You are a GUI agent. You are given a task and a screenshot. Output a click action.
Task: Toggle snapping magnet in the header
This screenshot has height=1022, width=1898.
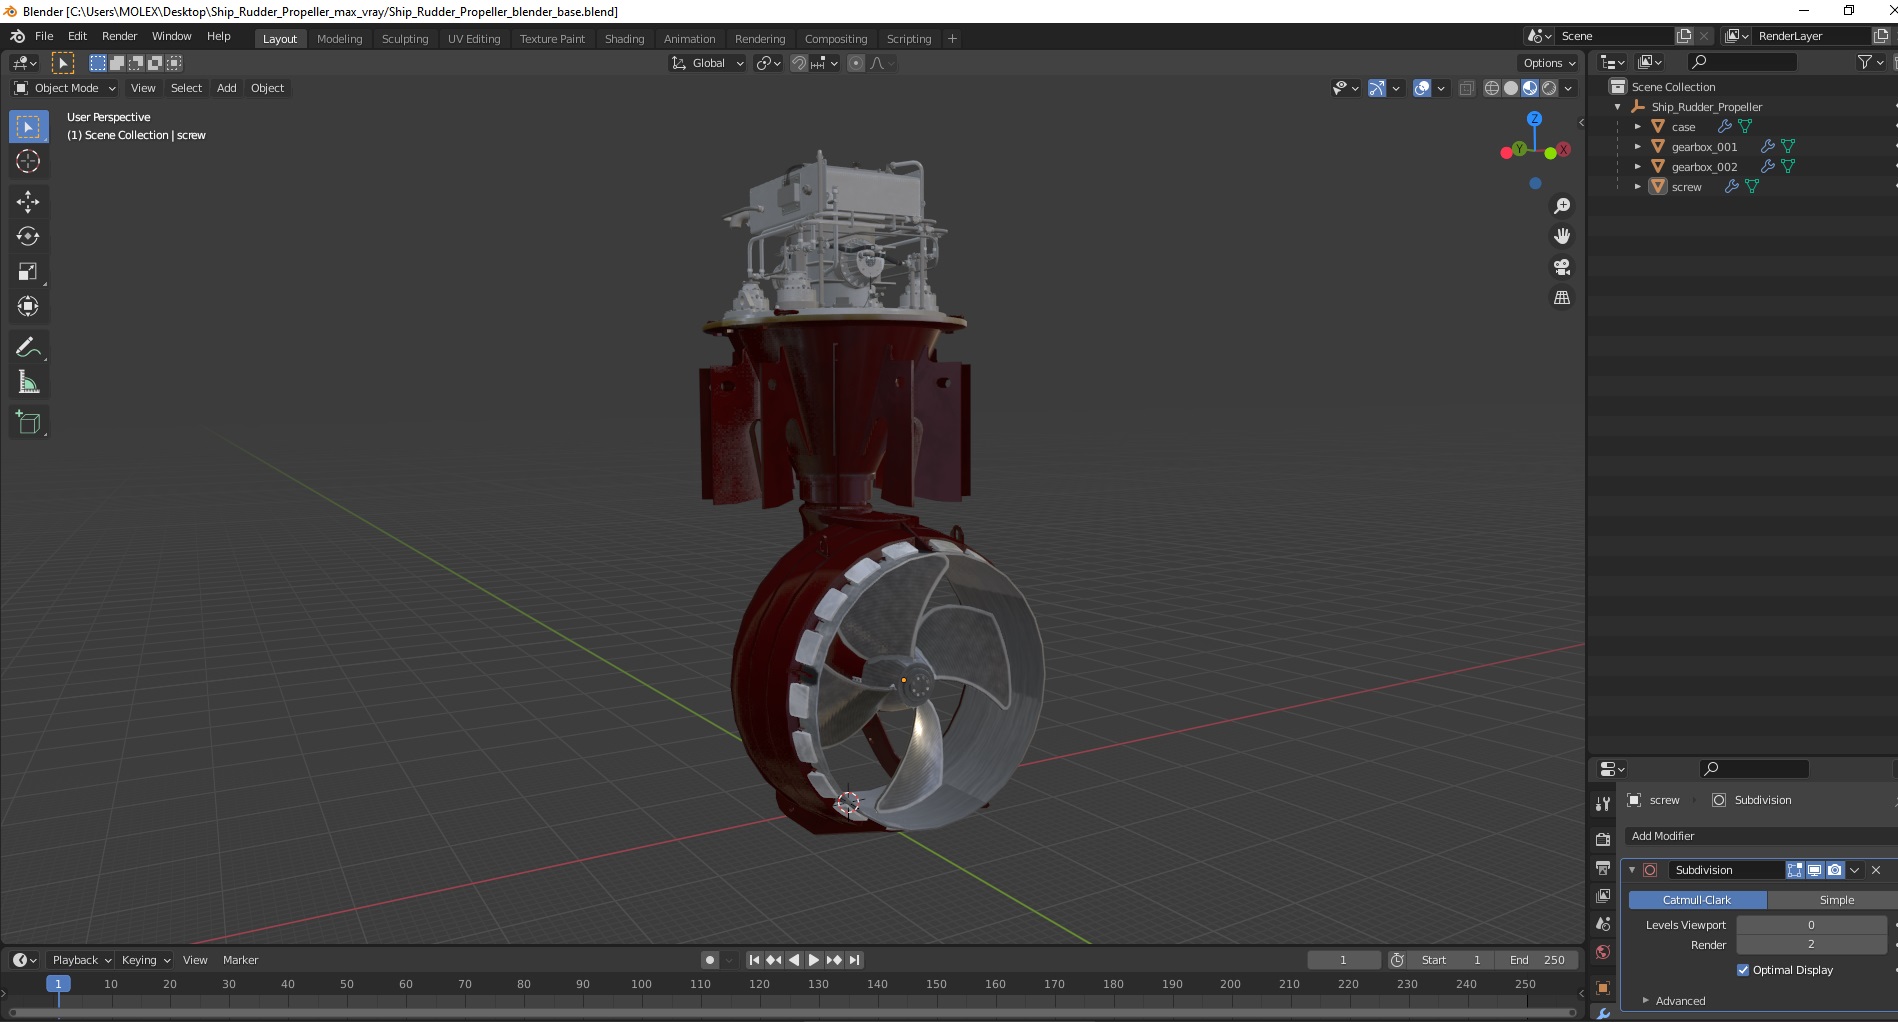coord(798,63)
